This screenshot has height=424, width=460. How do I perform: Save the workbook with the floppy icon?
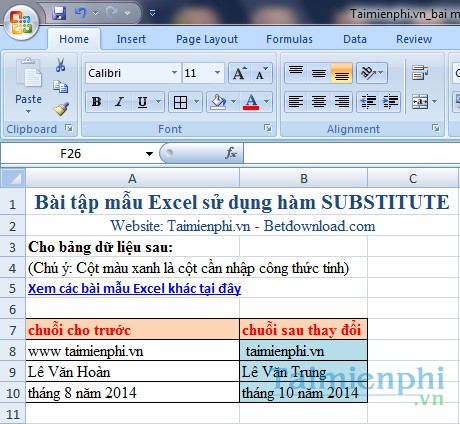[x=59, y=13]
